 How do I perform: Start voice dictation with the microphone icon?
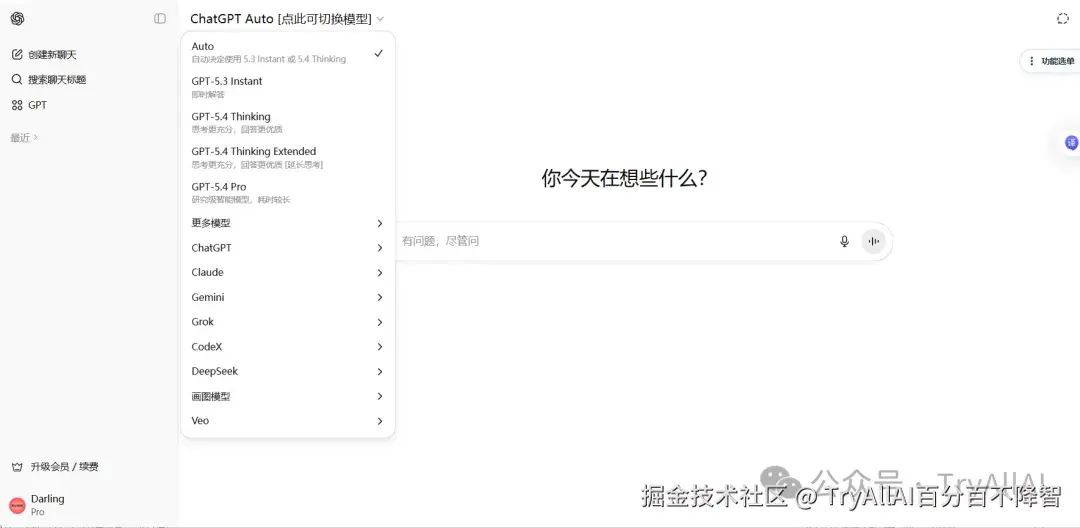(x=844, y=241)
